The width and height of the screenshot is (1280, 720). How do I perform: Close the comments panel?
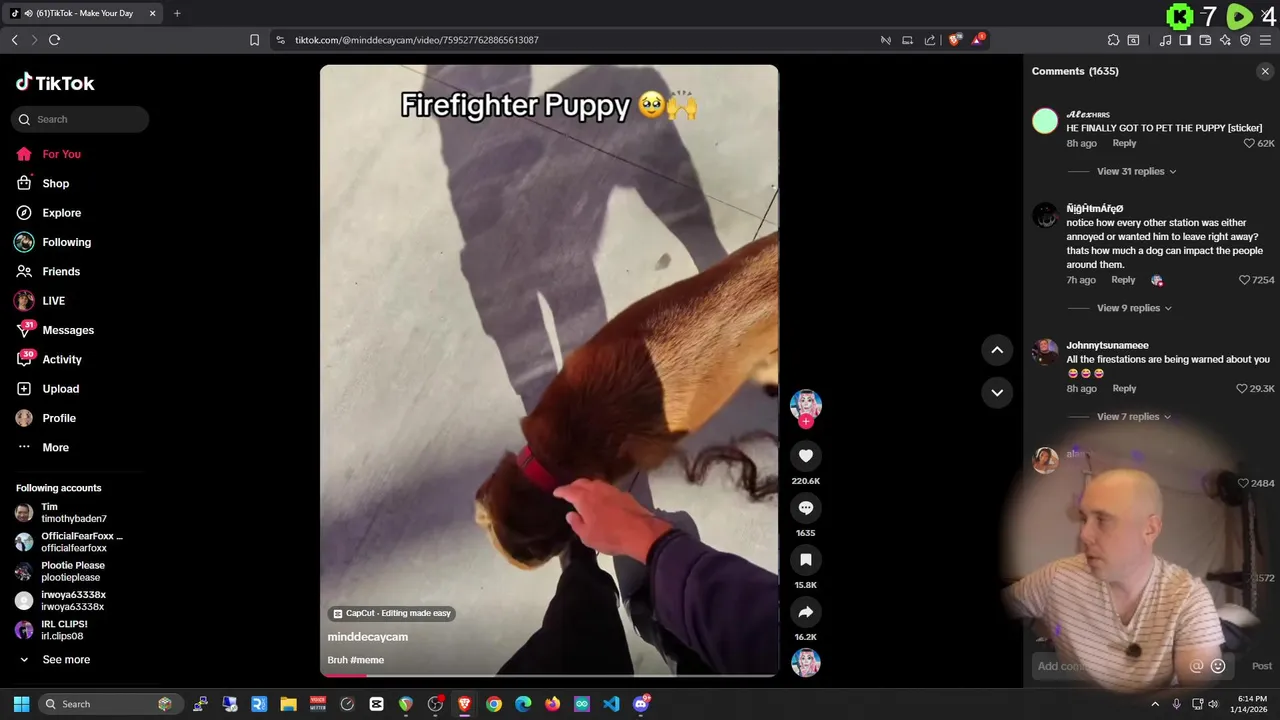1265,71
